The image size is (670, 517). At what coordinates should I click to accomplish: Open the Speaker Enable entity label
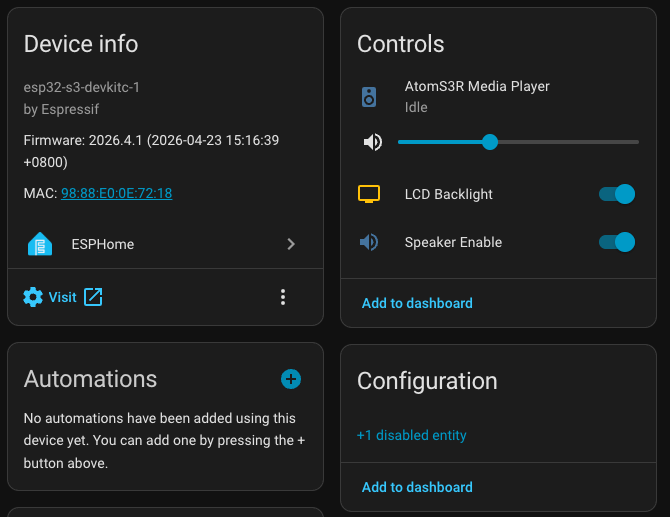pos(453,242)
